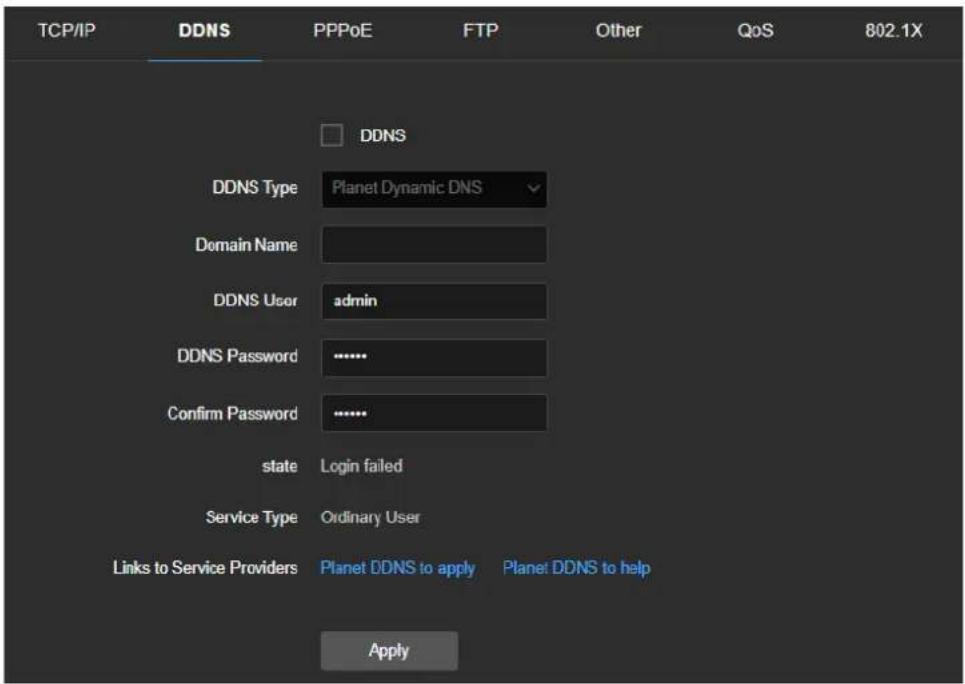The width and height of the screenshot is (965, 684).
Task: Open the Planet DDNS to apply link
Action: tap(398, 568)
